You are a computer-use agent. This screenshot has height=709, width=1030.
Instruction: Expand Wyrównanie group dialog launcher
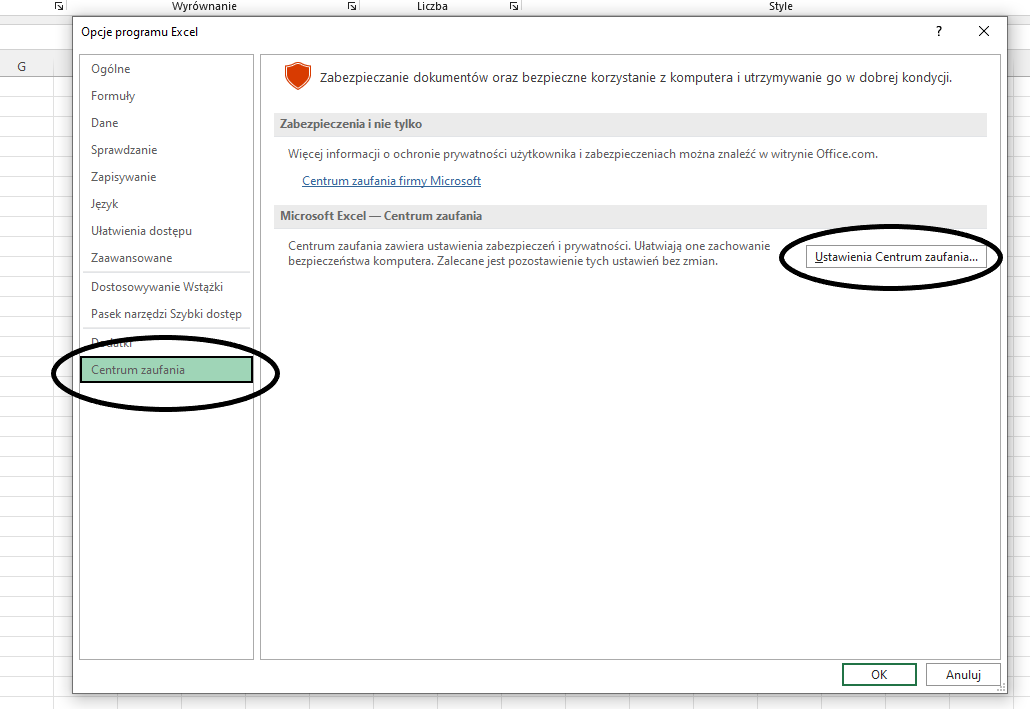(x=352, y=6)
